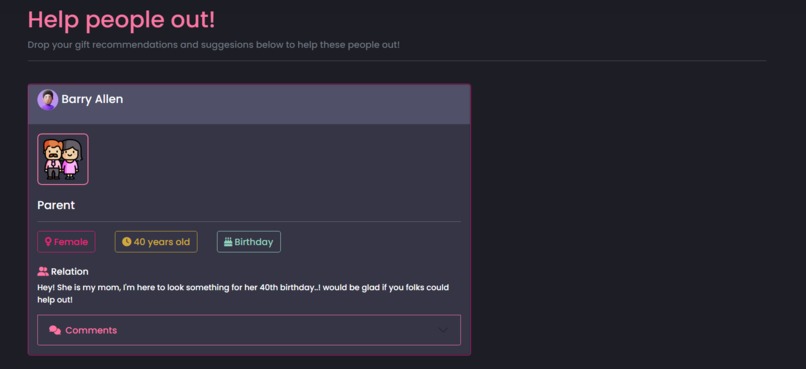Select the Birthday occasion tag
The width and height of the screenshot is (806, 369).
[x=249, y=242]
